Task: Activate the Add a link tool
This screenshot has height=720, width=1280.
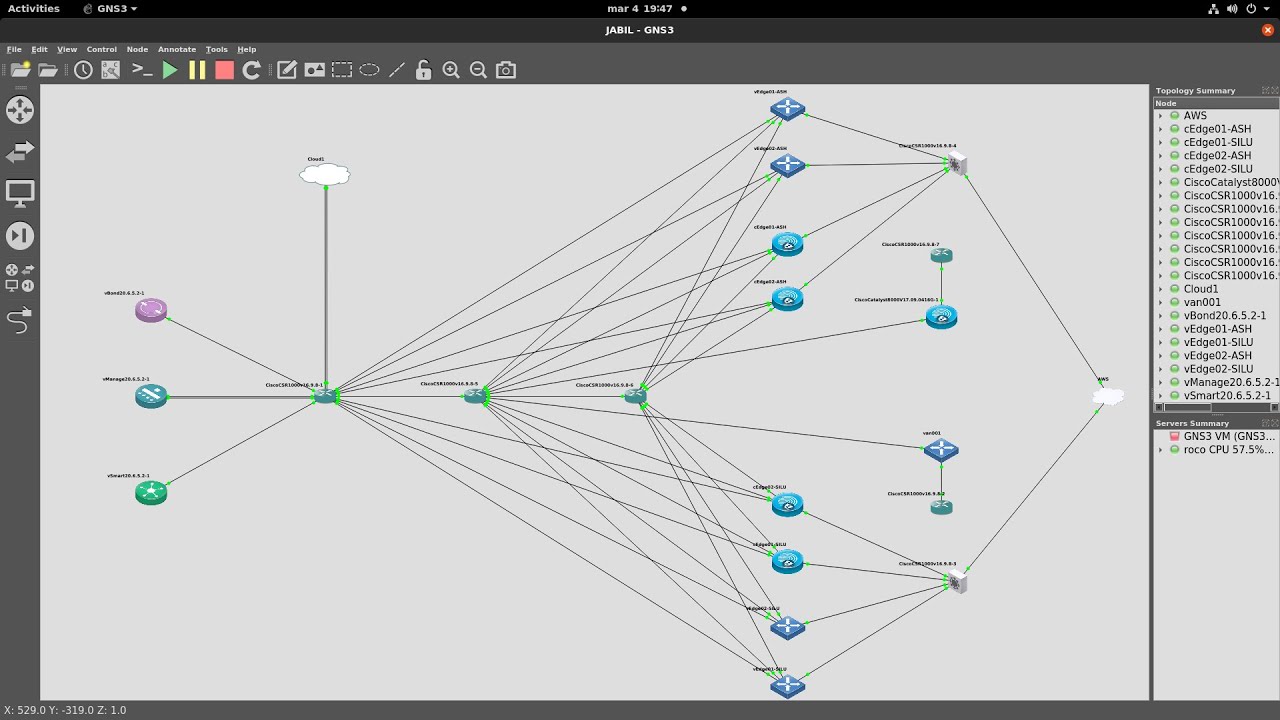Action: [20, 321]
